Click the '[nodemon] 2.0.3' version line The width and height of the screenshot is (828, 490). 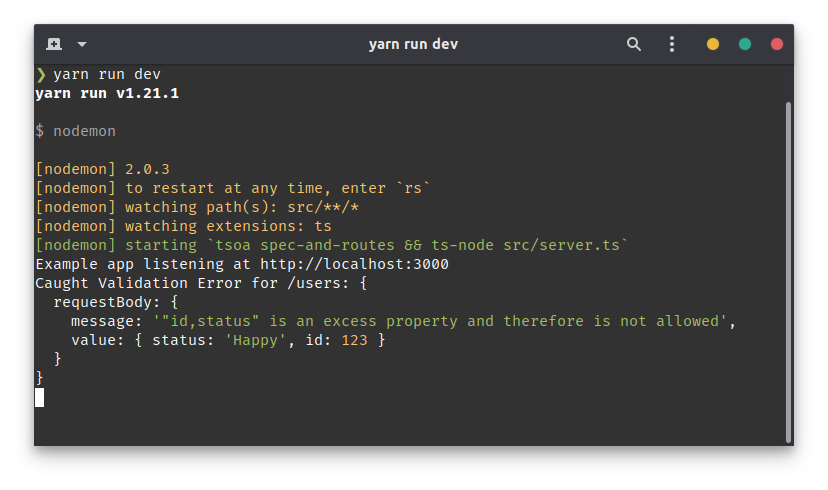click(102, 169)
